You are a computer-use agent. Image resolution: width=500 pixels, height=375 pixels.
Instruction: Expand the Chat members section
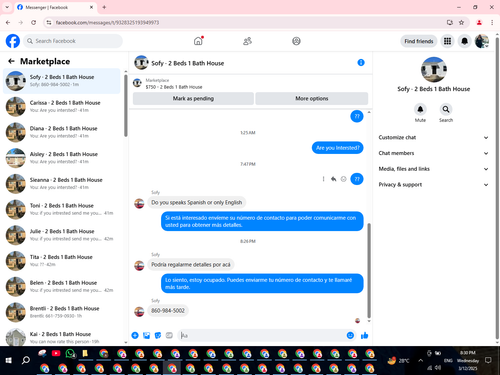click(x=433, y=153)
